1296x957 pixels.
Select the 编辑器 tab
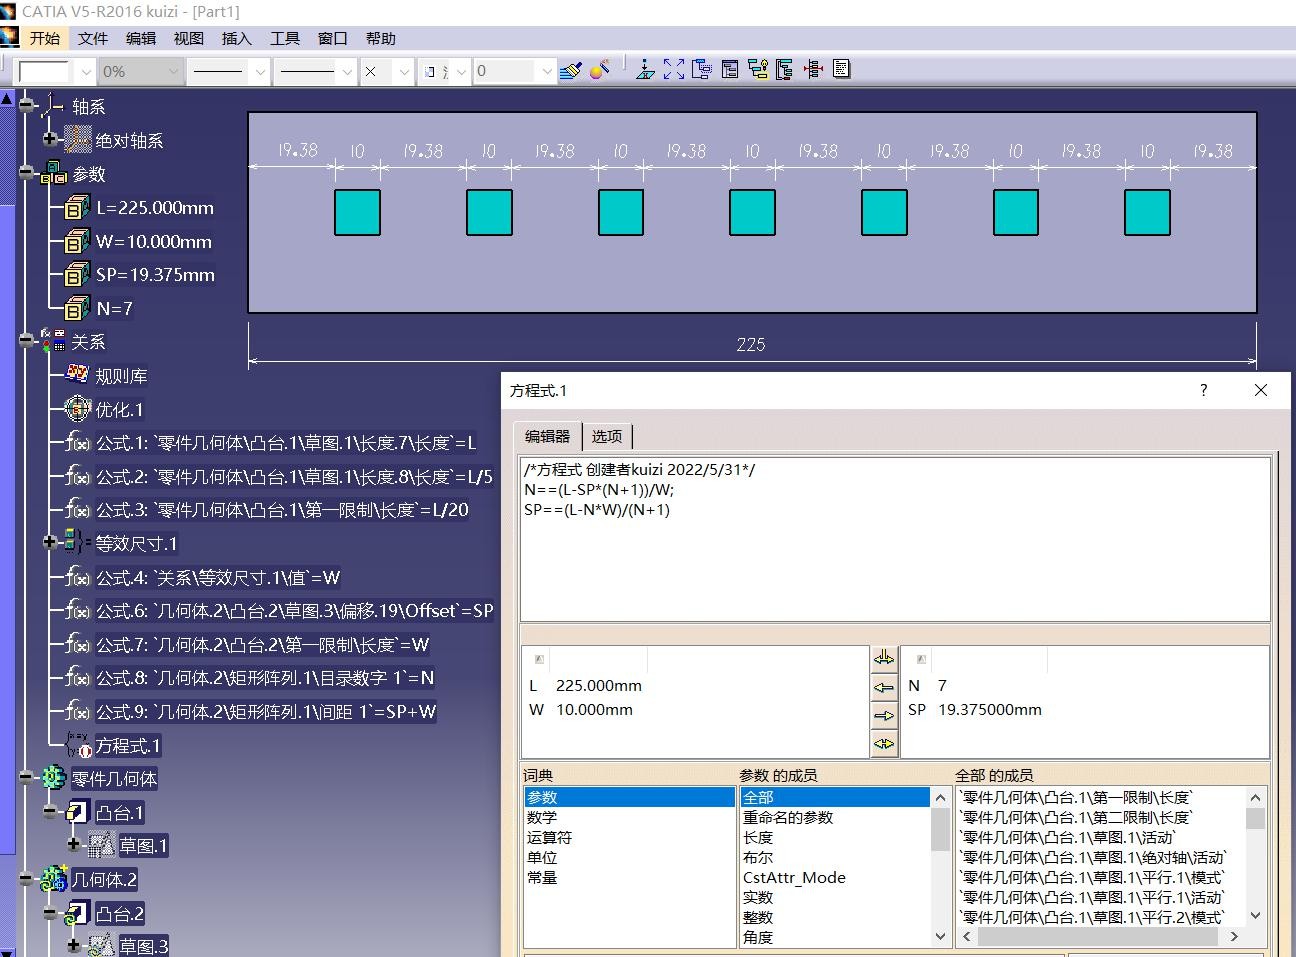tap(548, 436)
